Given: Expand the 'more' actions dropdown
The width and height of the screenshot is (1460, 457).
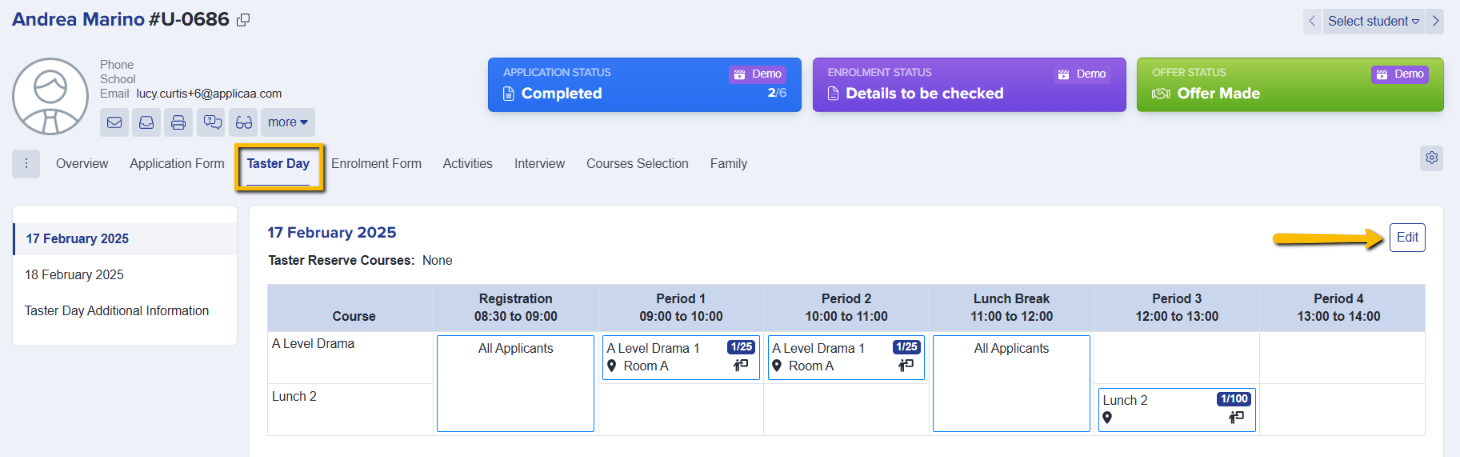Looking at the screenshot, I should click(288, 123).
